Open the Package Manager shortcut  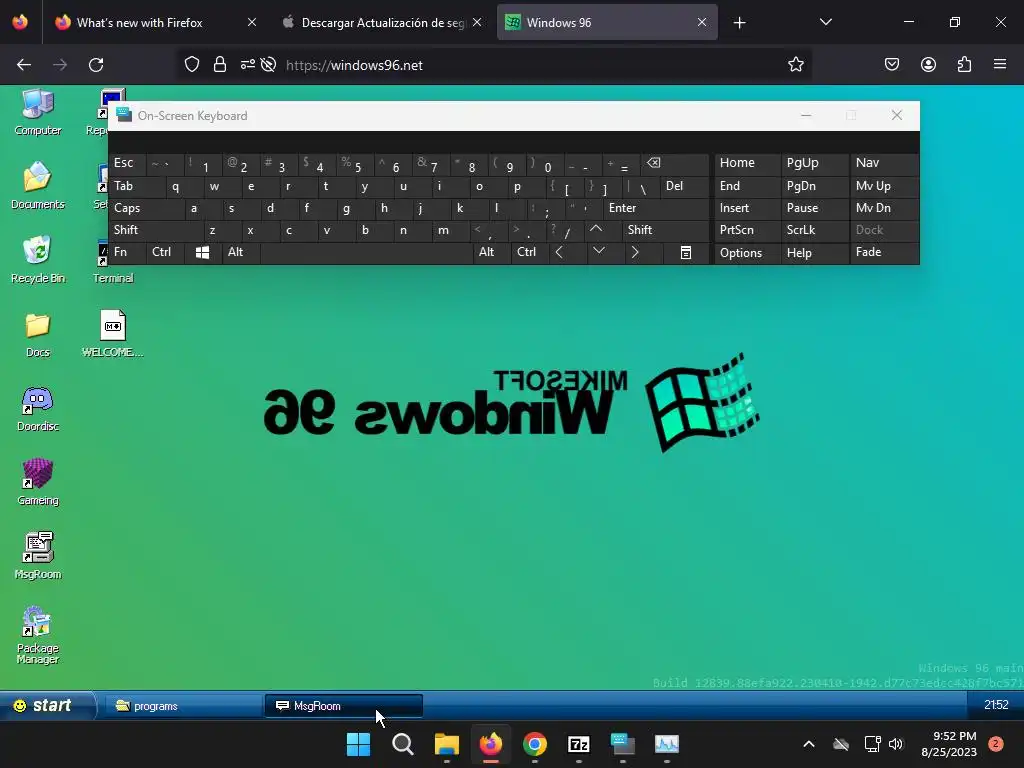[x=38, y=635]
